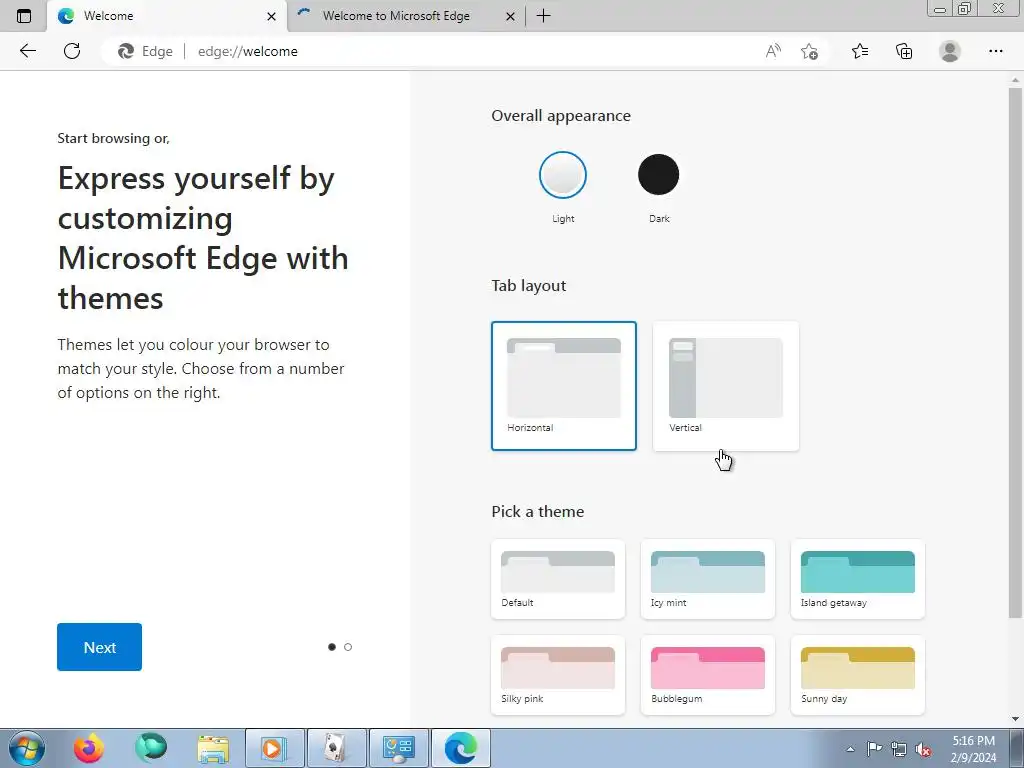The height and width of the screenshot is (768, 1024).
Task: Open the media player taskbar icon
Action: (x=275, y=748)
